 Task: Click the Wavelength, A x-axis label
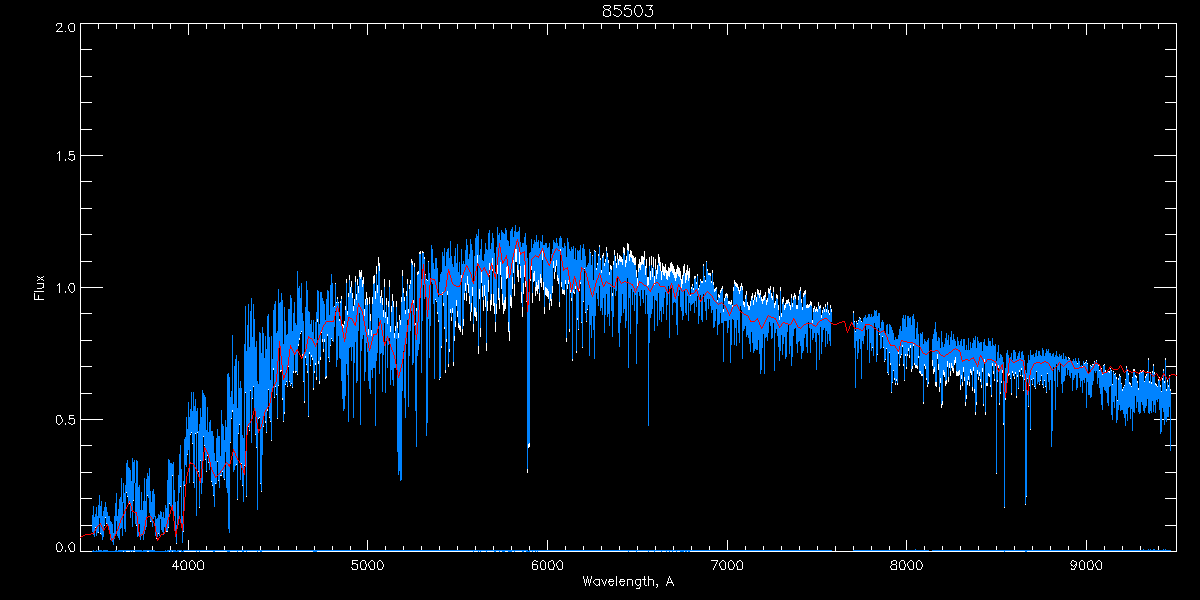[627, 582]
